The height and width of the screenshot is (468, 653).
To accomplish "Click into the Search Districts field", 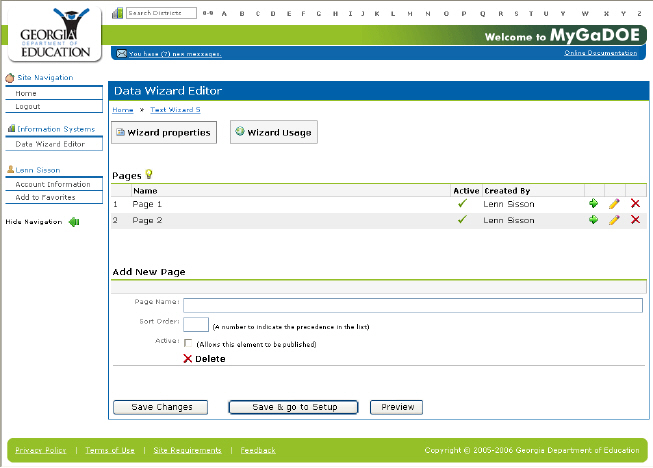I will (162, 13).
